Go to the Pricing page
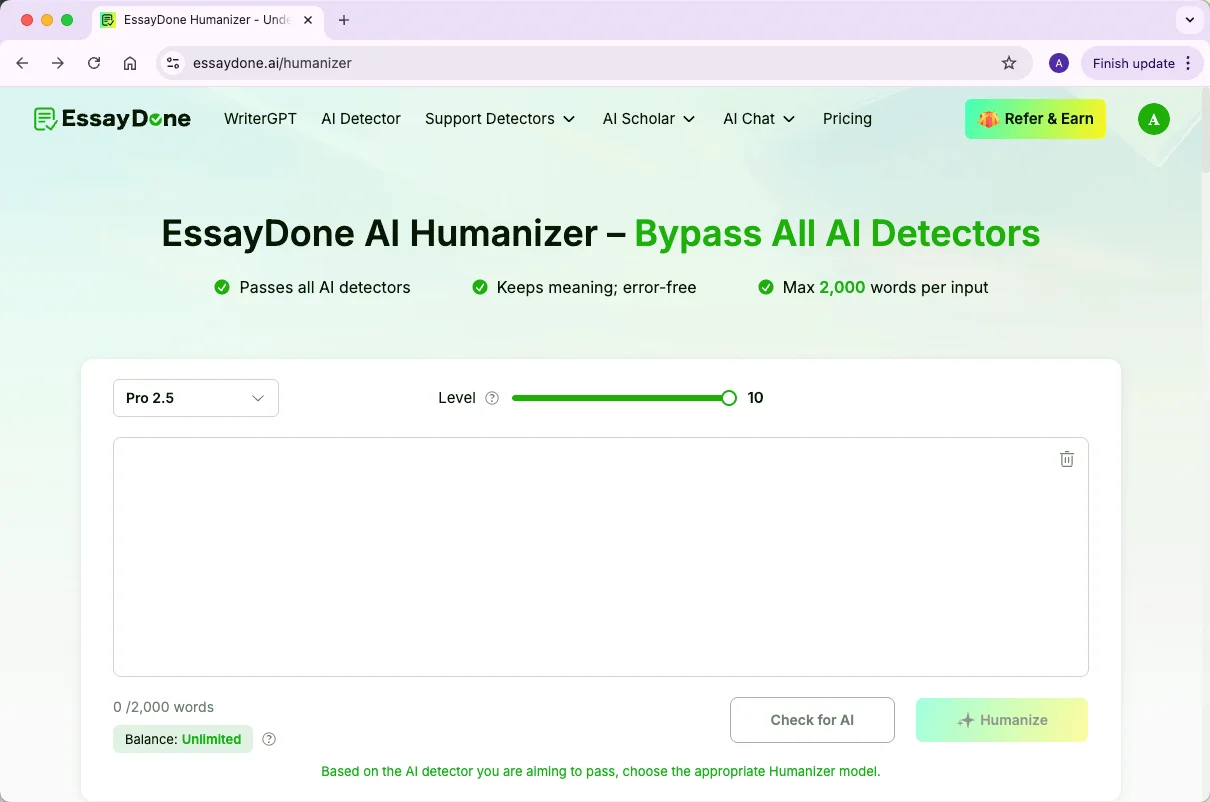Screen dimensions: 1210x802 (x=847, y=119)
